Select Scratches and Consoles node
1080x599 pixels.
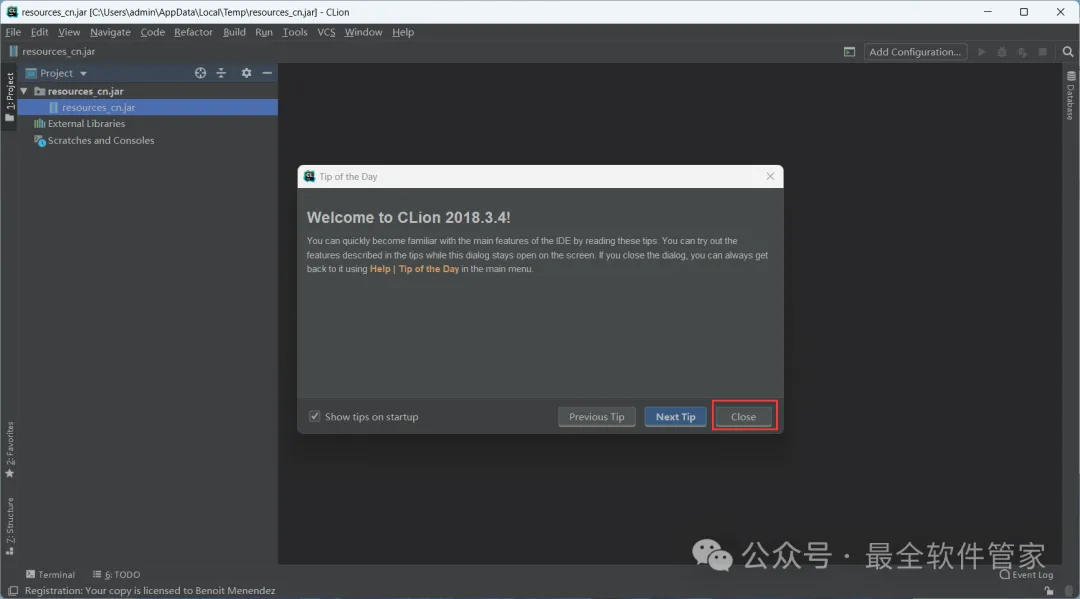[101, 140]
